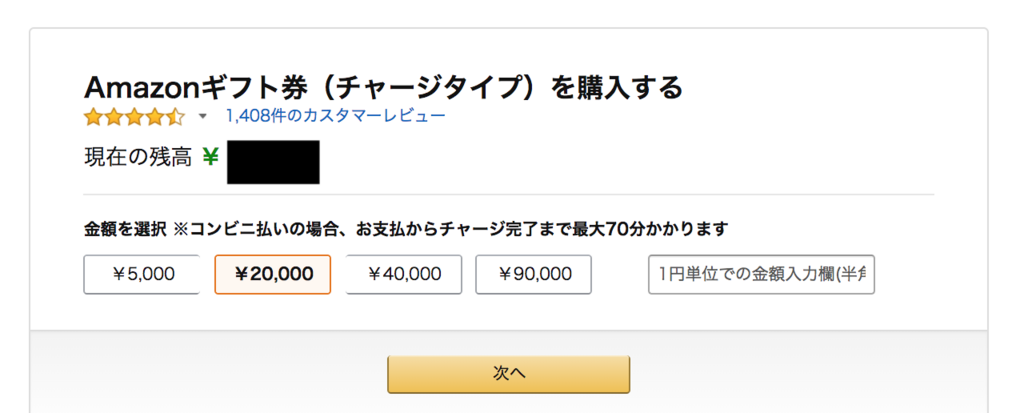Focus the 1円単位 custom amount field
1024x413 pixels.
tap(761, 274)
